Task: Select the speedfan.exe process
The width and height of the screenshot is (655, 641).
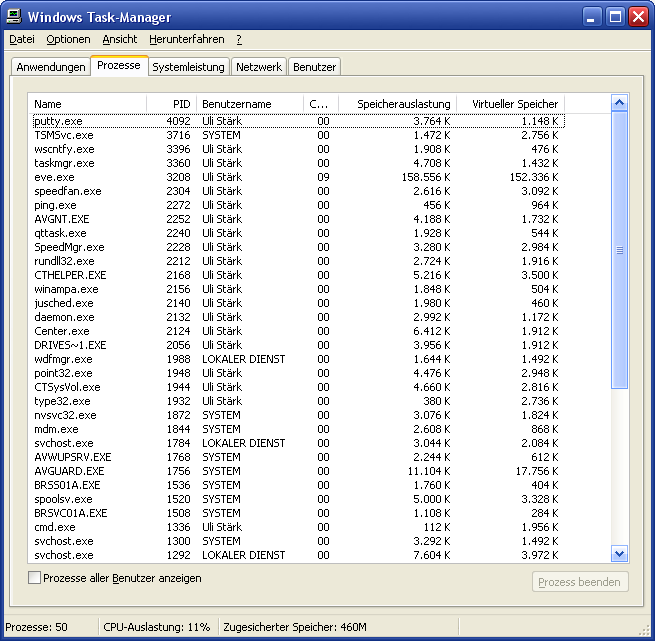Action: click(x=298, y=191)
